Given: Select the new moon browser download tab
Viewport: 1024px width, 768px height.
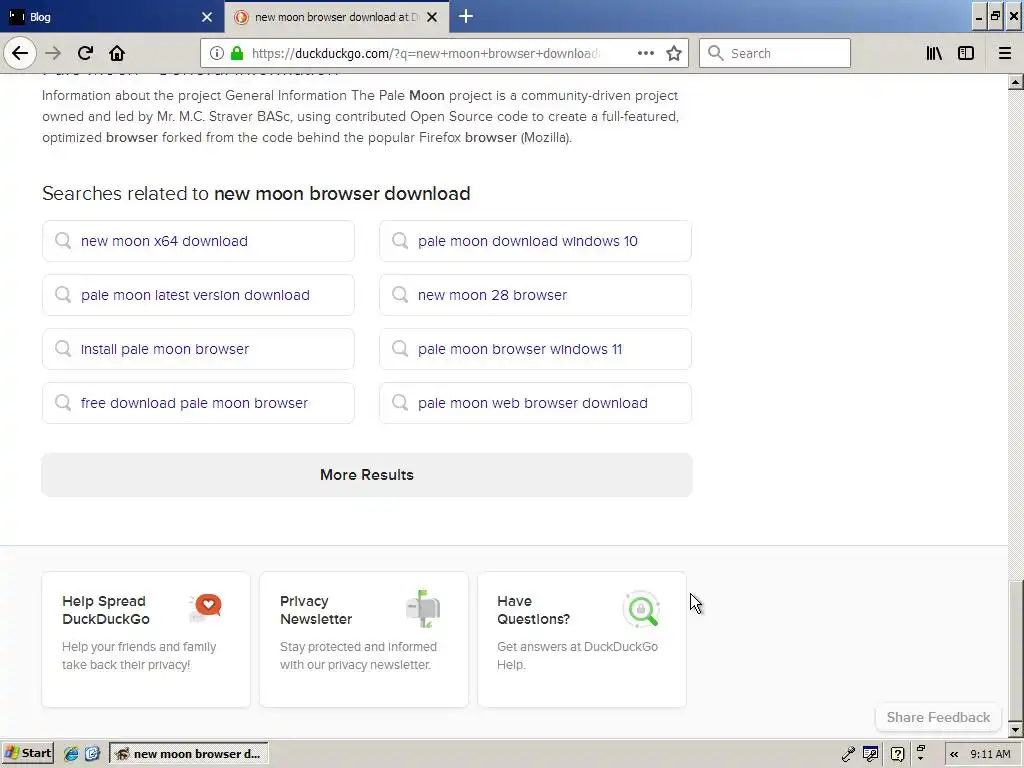Looking at the screenshot, I should pos(336,16).
